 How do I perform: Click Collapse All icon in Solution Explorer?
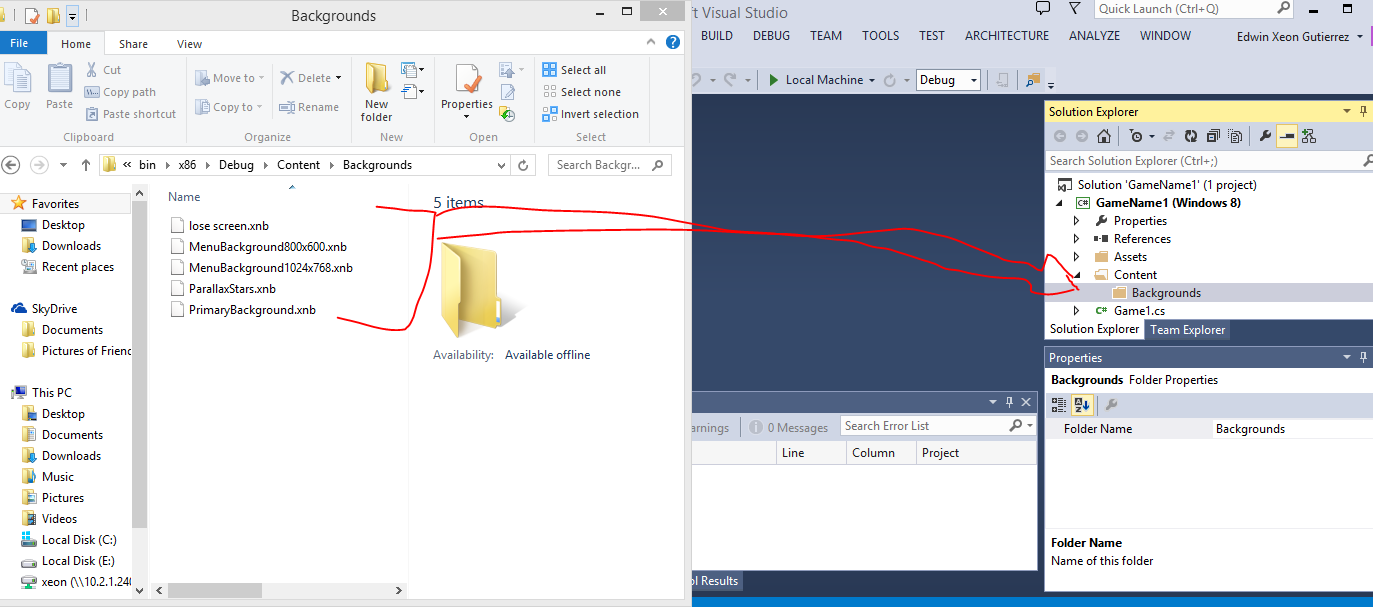(1213, 136)
